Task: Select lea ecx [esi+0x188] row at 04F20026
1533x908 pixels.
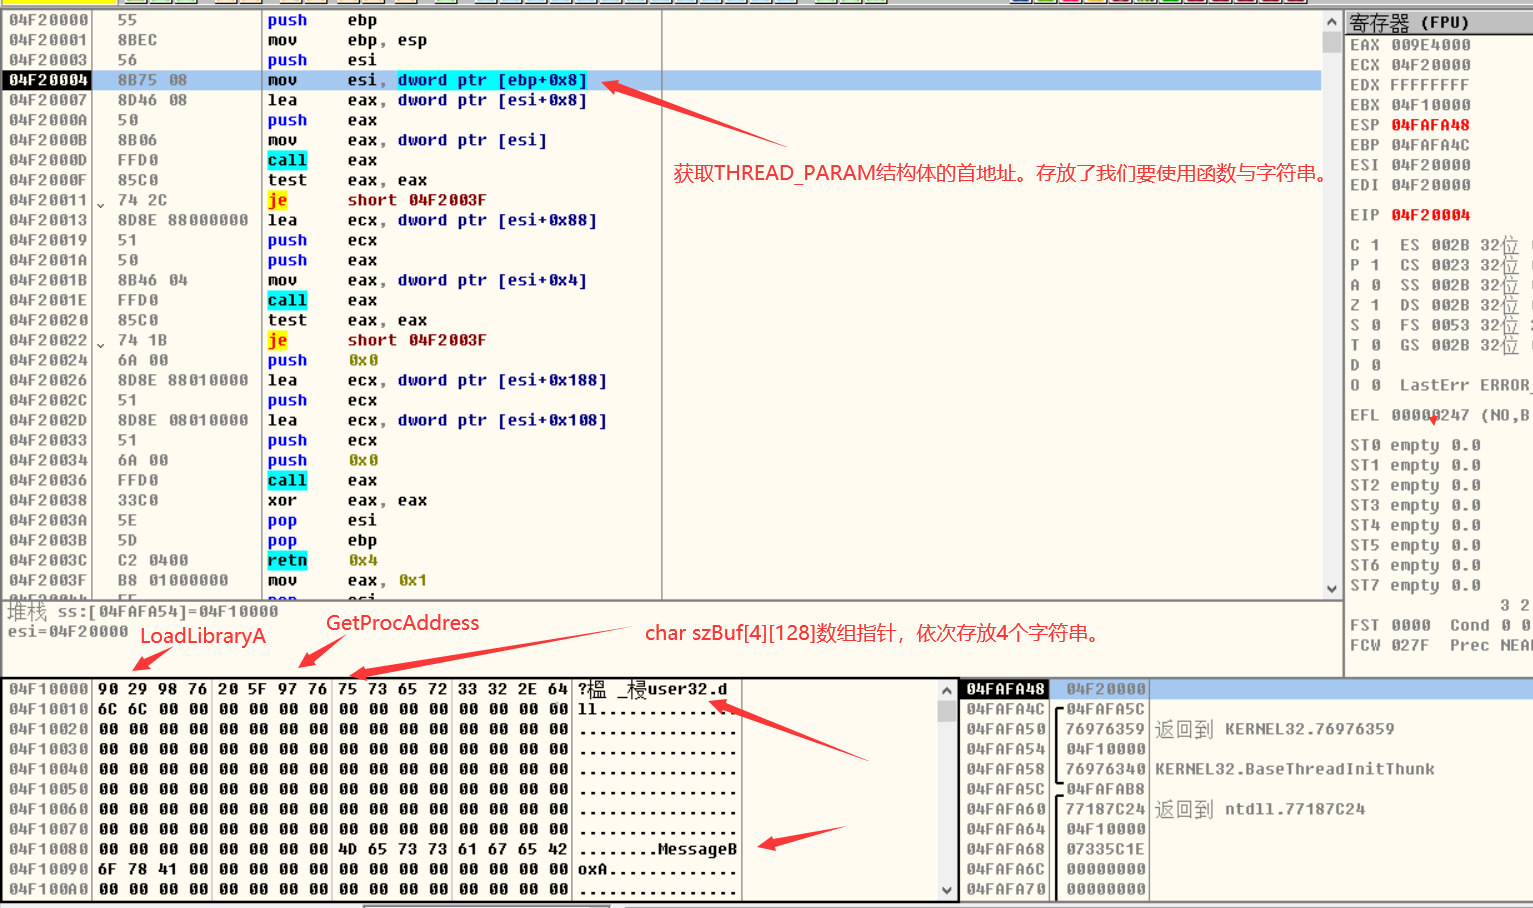Action: (662, 380)
